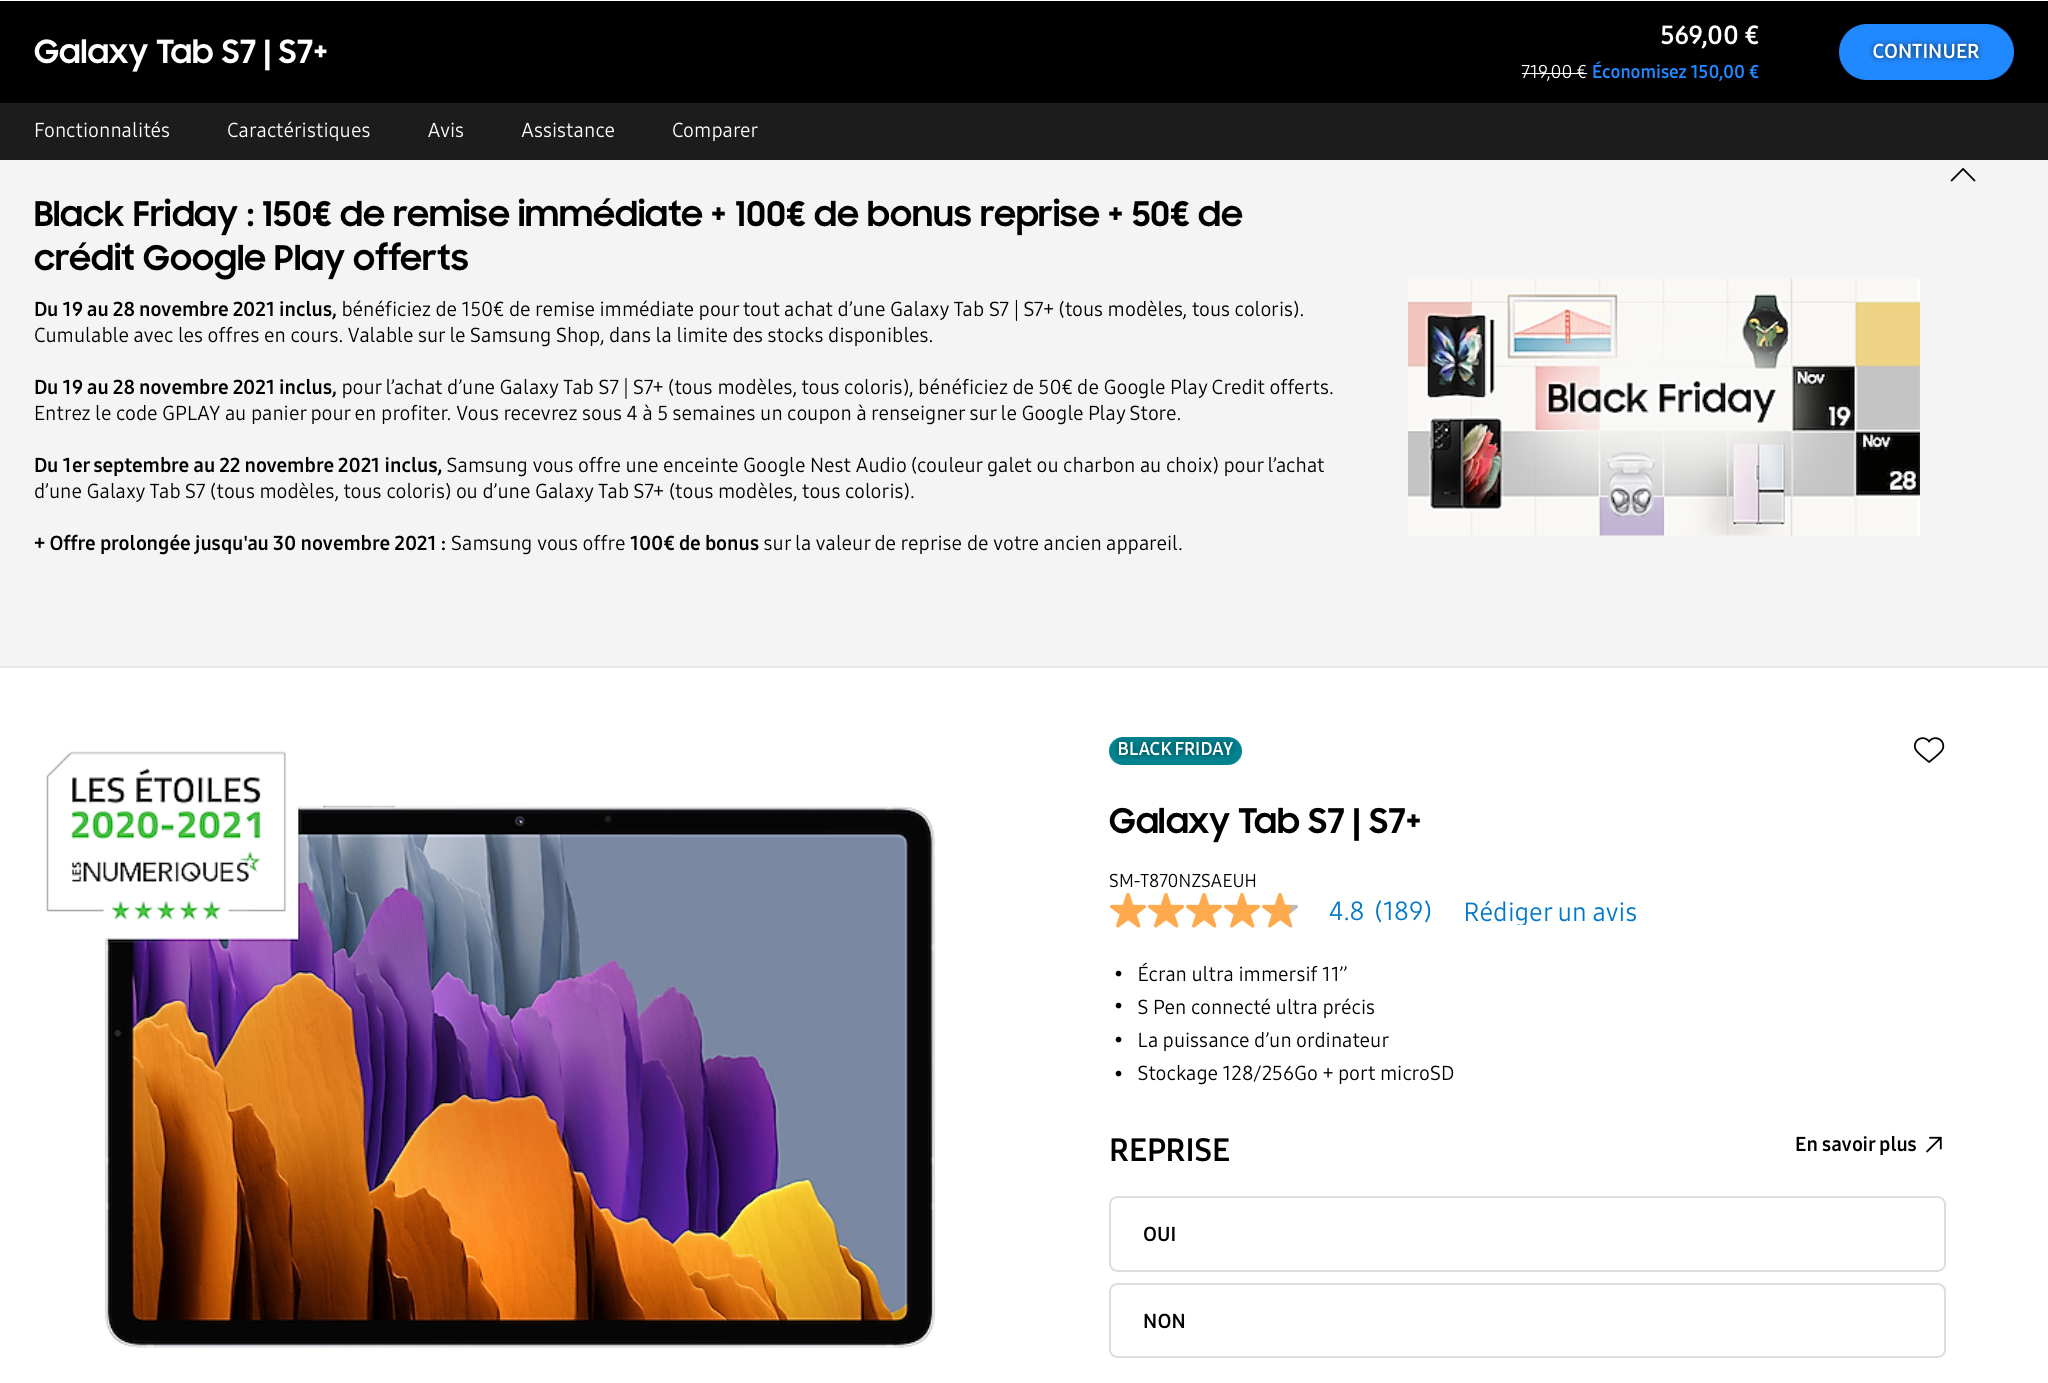Collapse the Black Friday offer banner
This screenshot has width=2048, height=1383.
click(x=1962, y=176)
